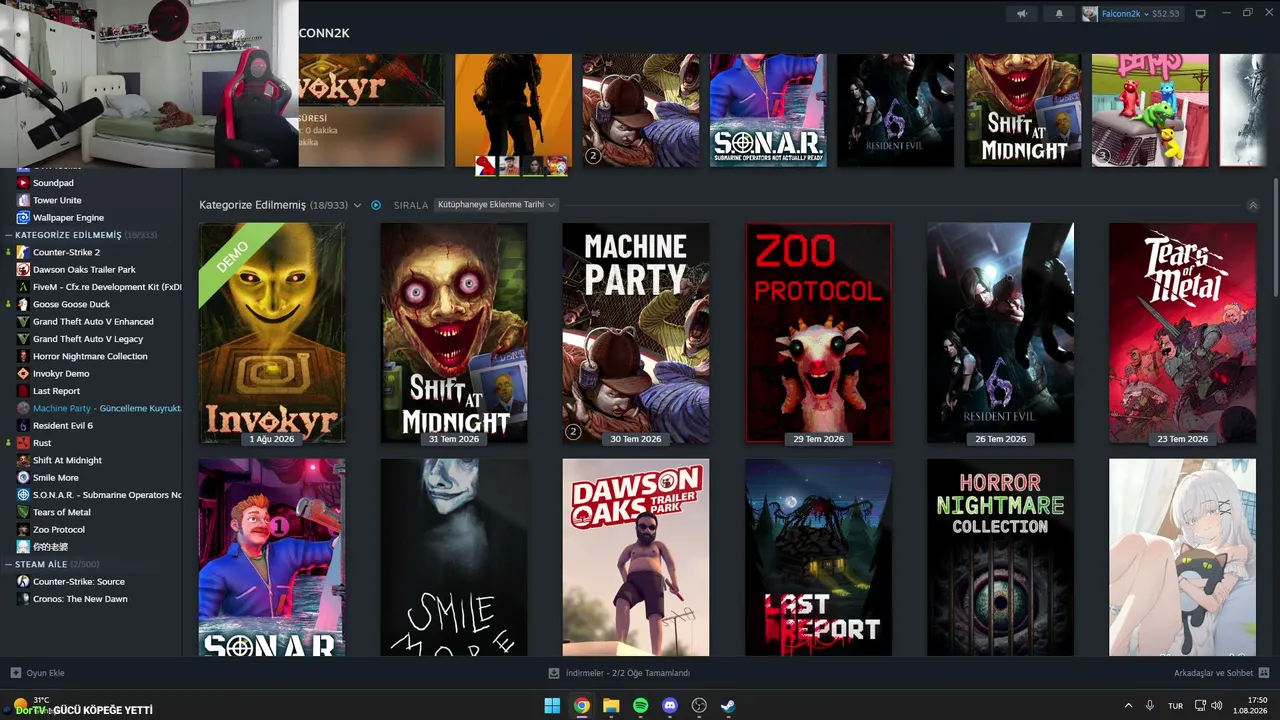
Task: Click the Grand Theft Auto V Enhanced icon
Action: (x=23, y=321)
